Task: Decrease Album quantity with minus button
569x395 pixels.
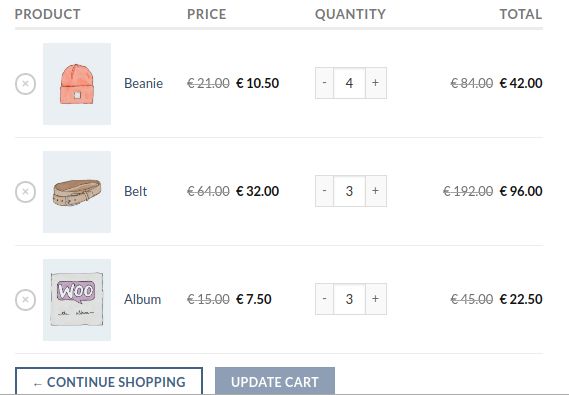Action: pyautogui.click(x=324, y=299)
